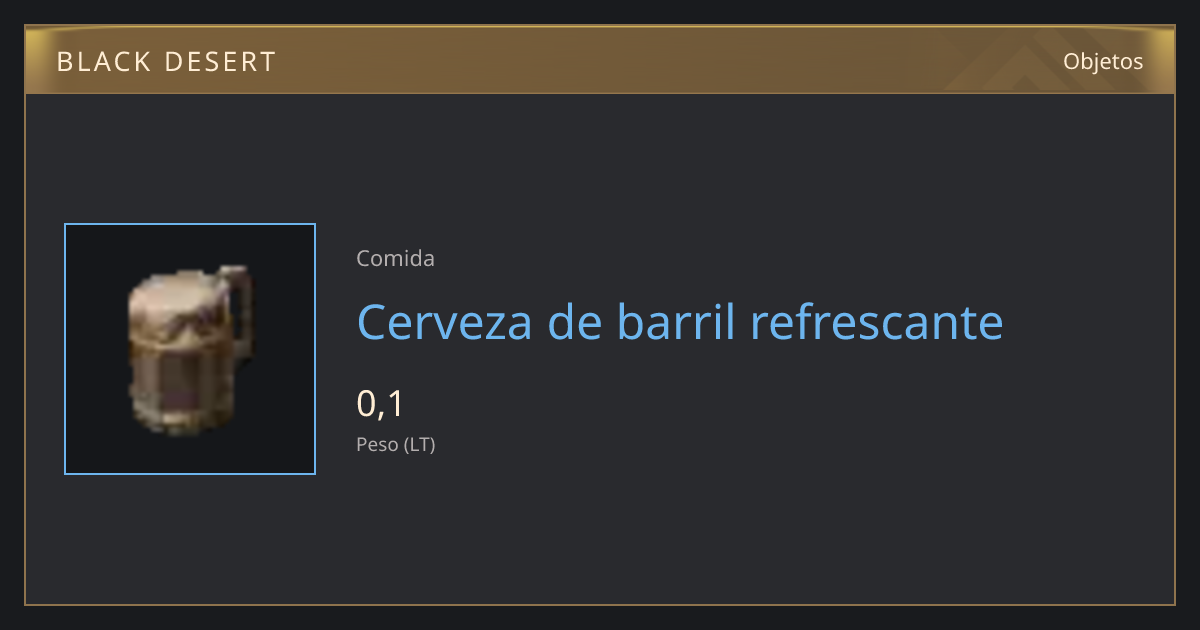
Task: Click the word DESERT in the header
Action: [x=220, y=62]
